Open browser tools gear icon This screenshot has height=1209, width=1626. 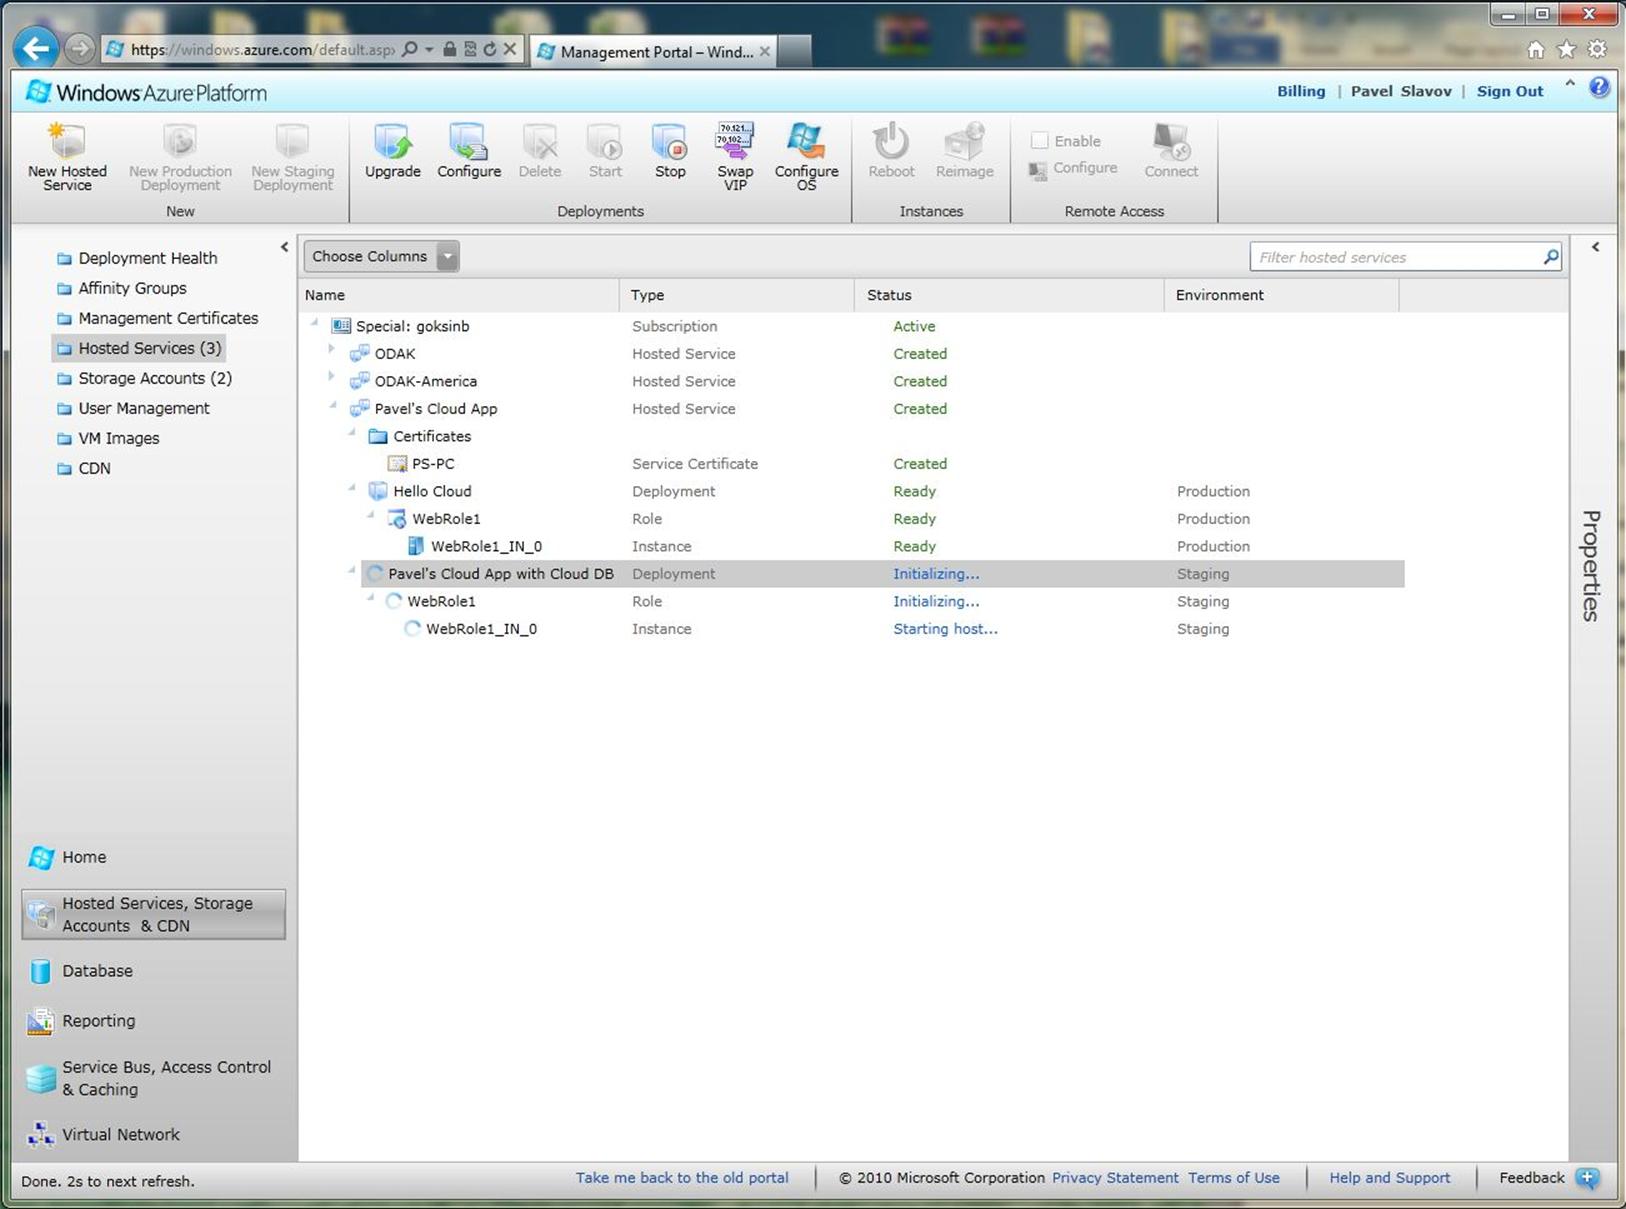point(1598,49)
